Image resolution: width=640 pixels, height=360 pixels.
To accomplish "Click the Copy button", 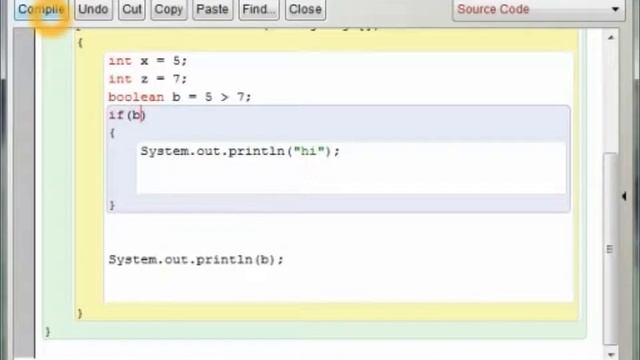I will point(169,9).
